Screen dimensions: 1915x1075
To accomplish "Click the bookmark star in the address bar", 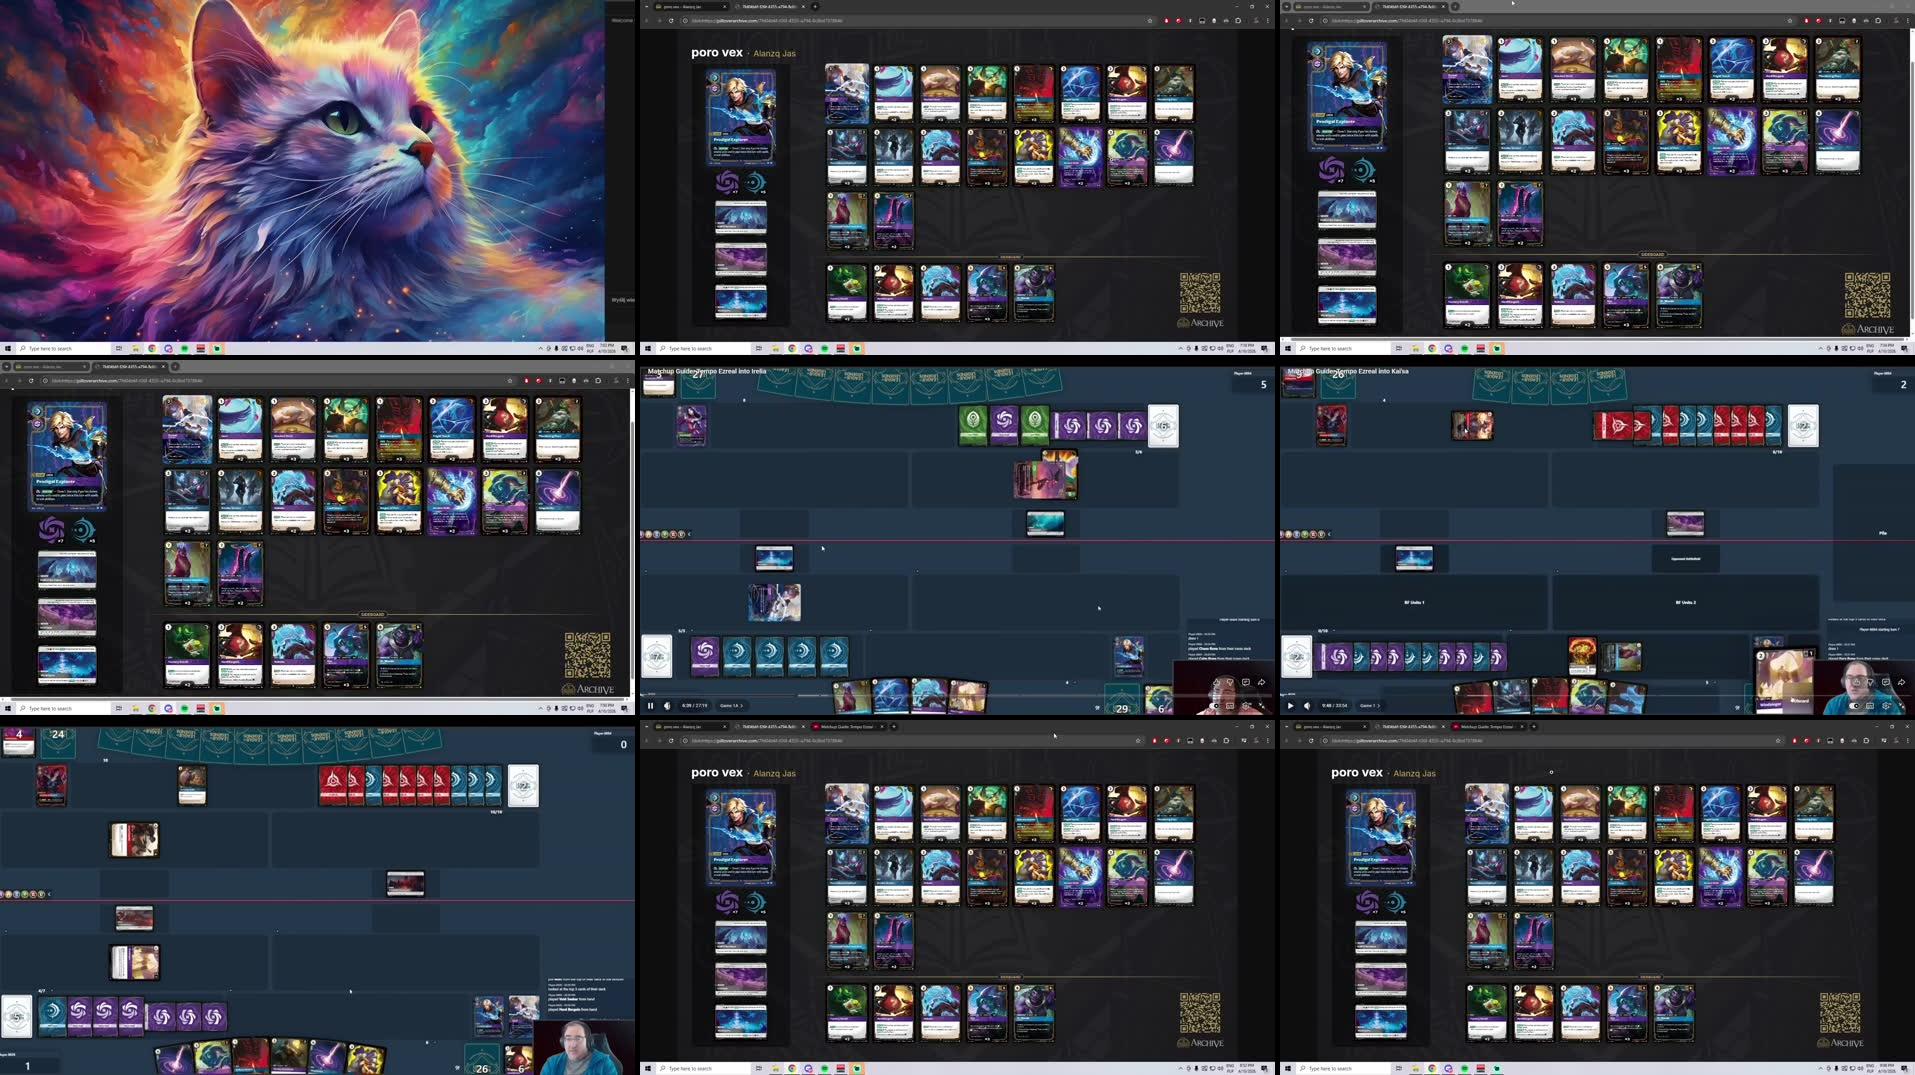I will coord(1149,20).
